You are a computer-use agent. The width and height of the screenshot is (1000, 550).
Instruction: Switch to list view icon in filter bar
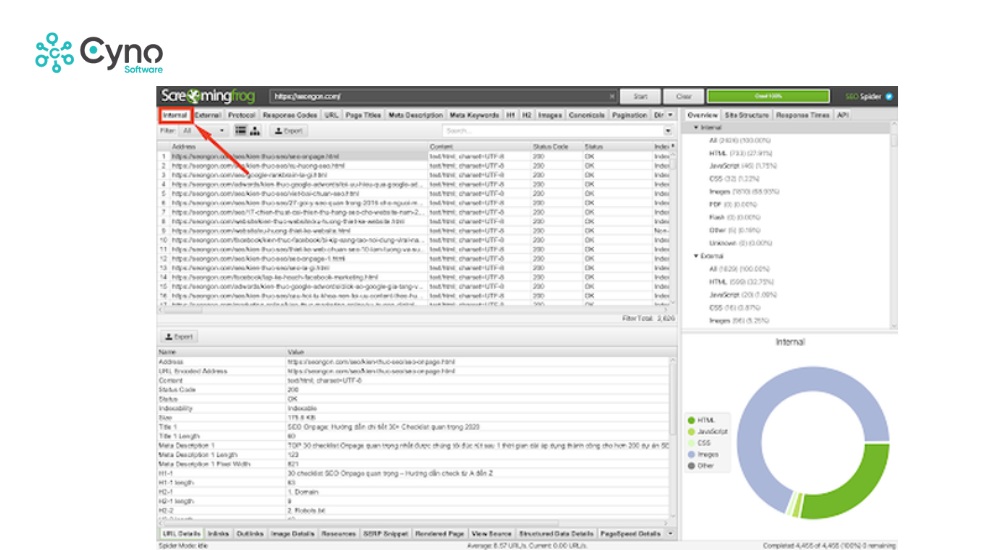pyautogui.click(x=240, y=130)
